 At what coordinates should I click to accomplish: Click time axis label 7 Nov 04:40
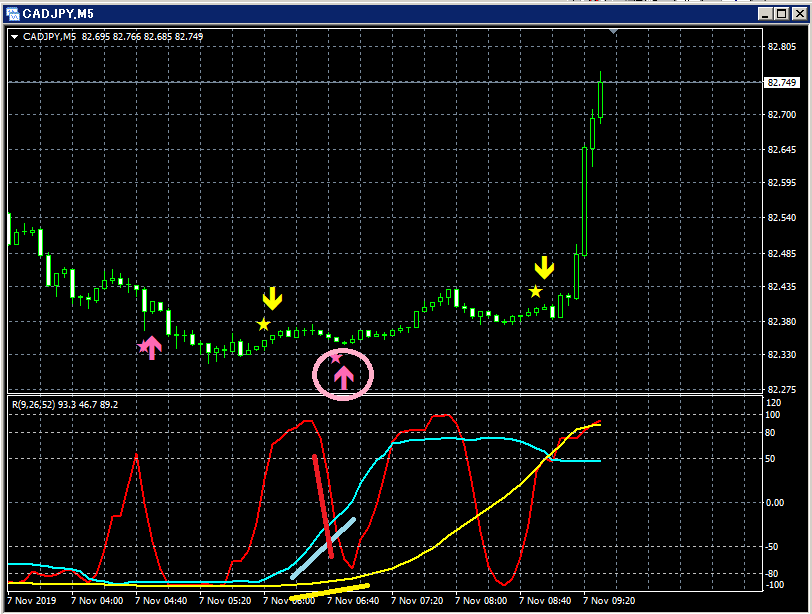click(x=161, y=601)
